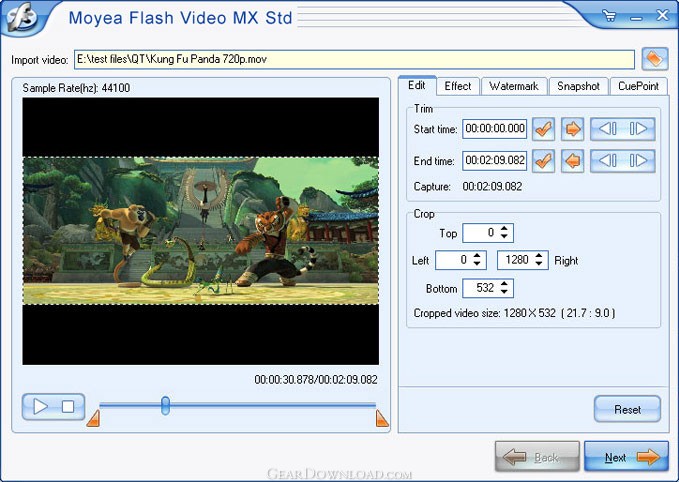The width and height of the screenshot is (679, 482).
Task: Minimize the Moyea Flash Video window
Action: (x=636, y=17)
